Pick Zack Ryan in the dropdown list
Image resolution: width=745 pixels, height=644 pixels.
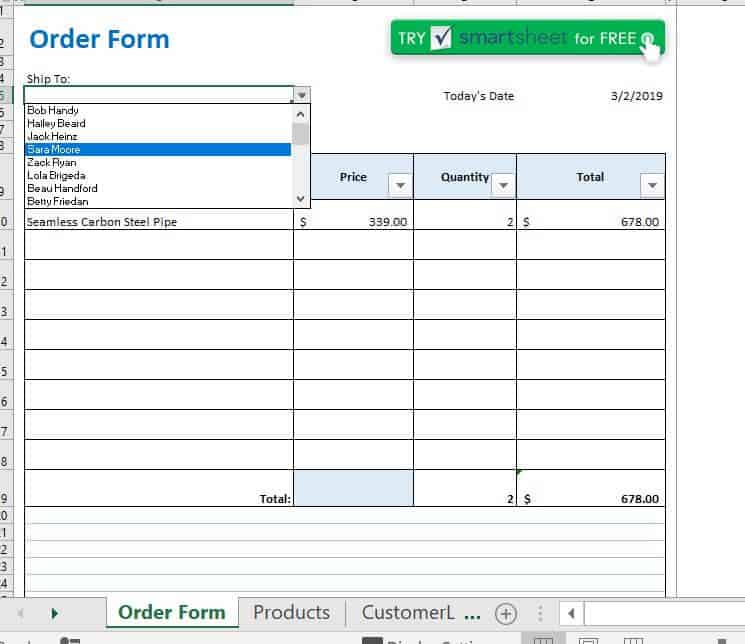click(158, 162)
